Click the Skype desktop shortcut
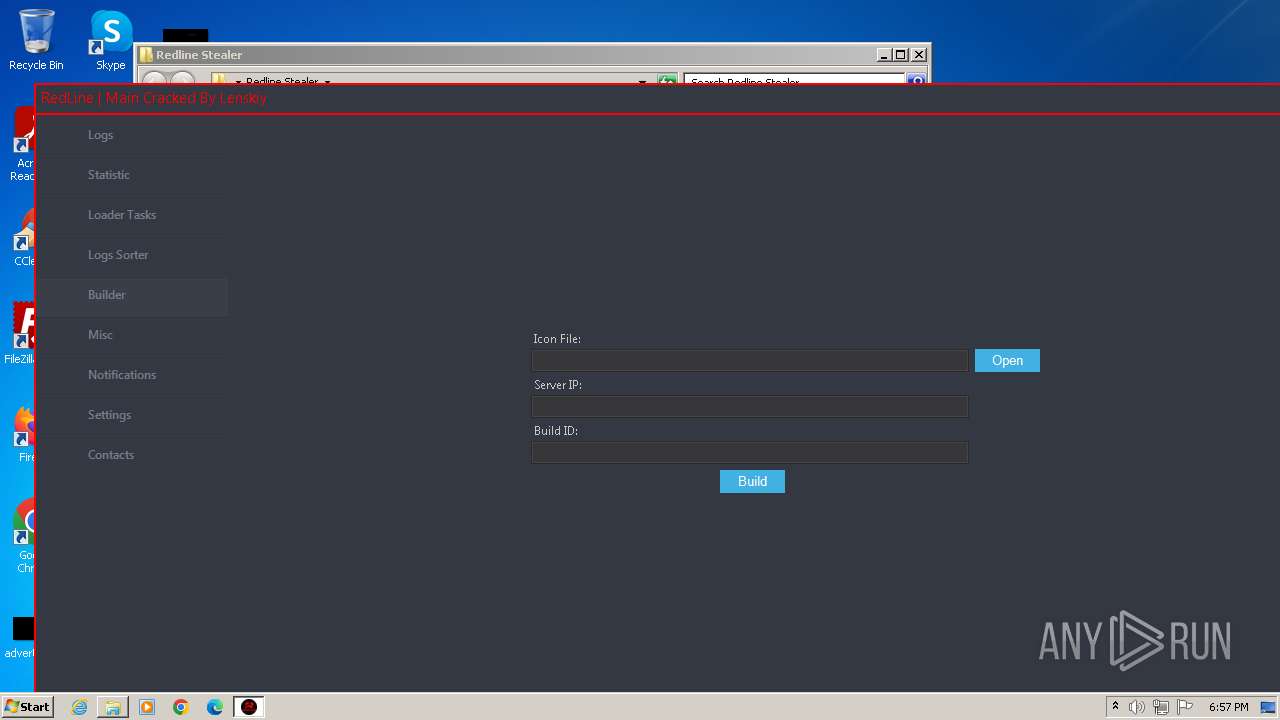The image size is (1280, 720). 110,40
